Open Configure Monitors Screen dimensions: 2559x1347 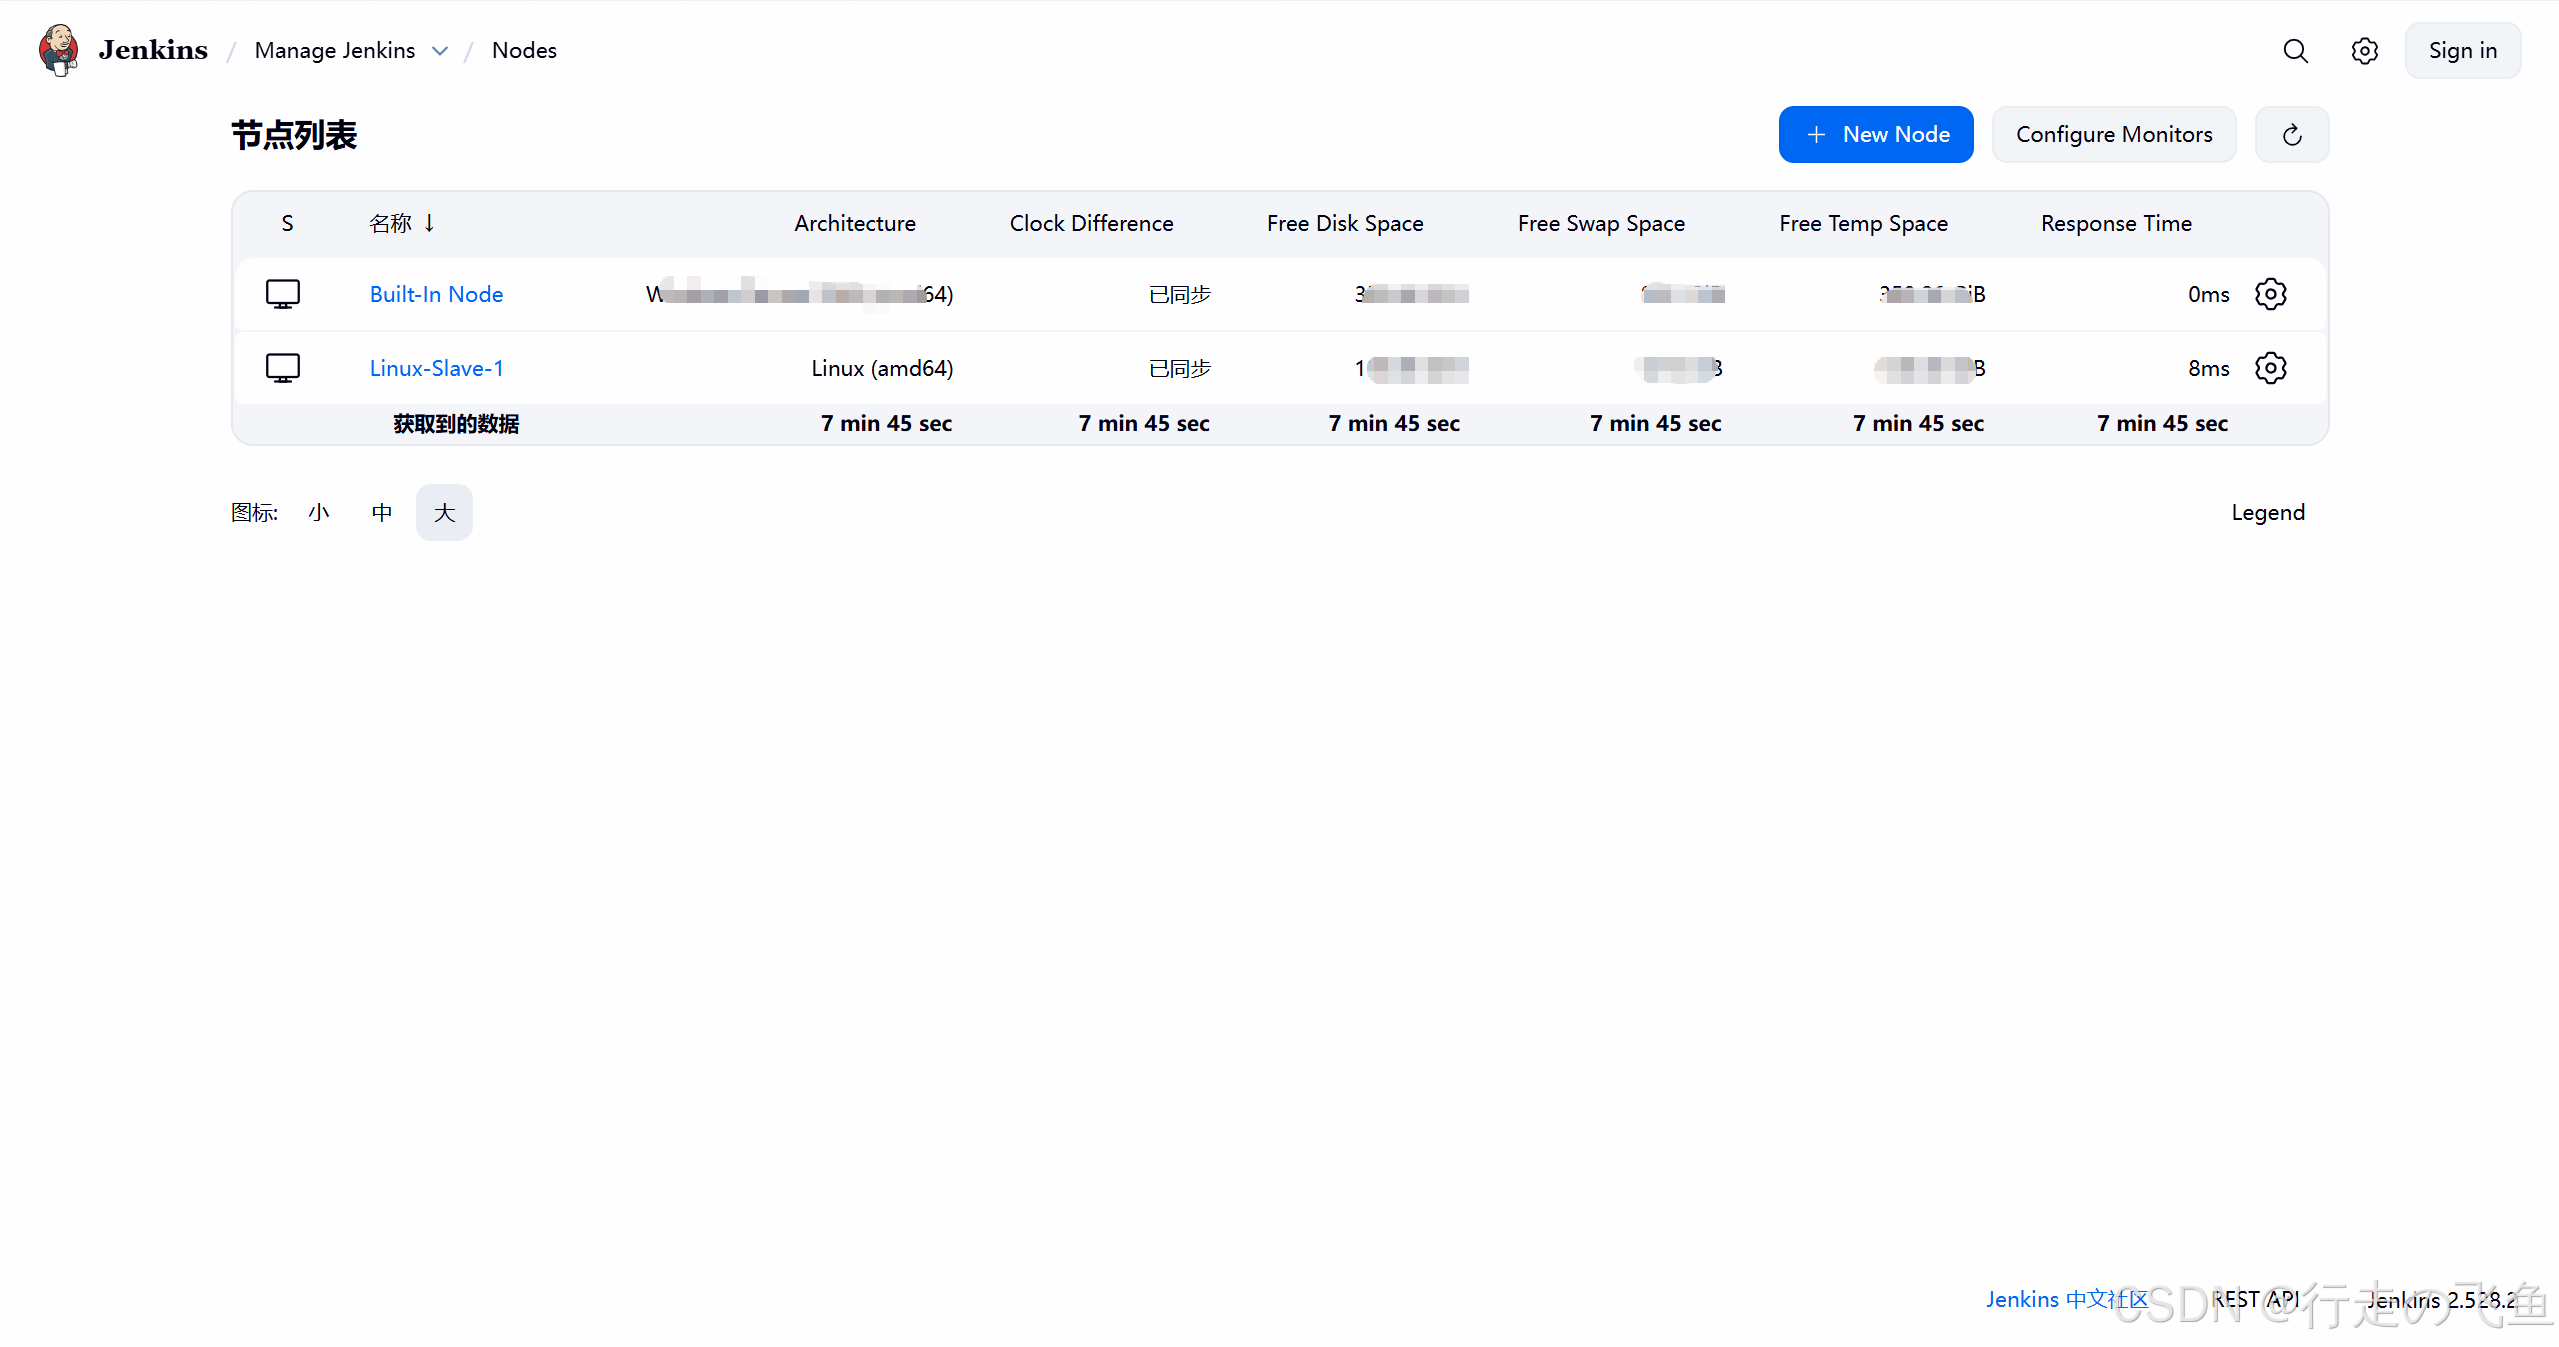(x=2113, y=134)
